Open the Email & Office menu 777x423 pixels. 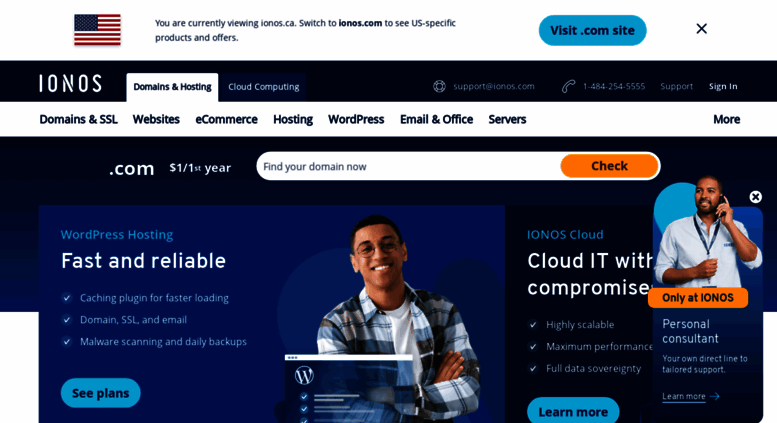pyautogui.click(x=437, y=119)
